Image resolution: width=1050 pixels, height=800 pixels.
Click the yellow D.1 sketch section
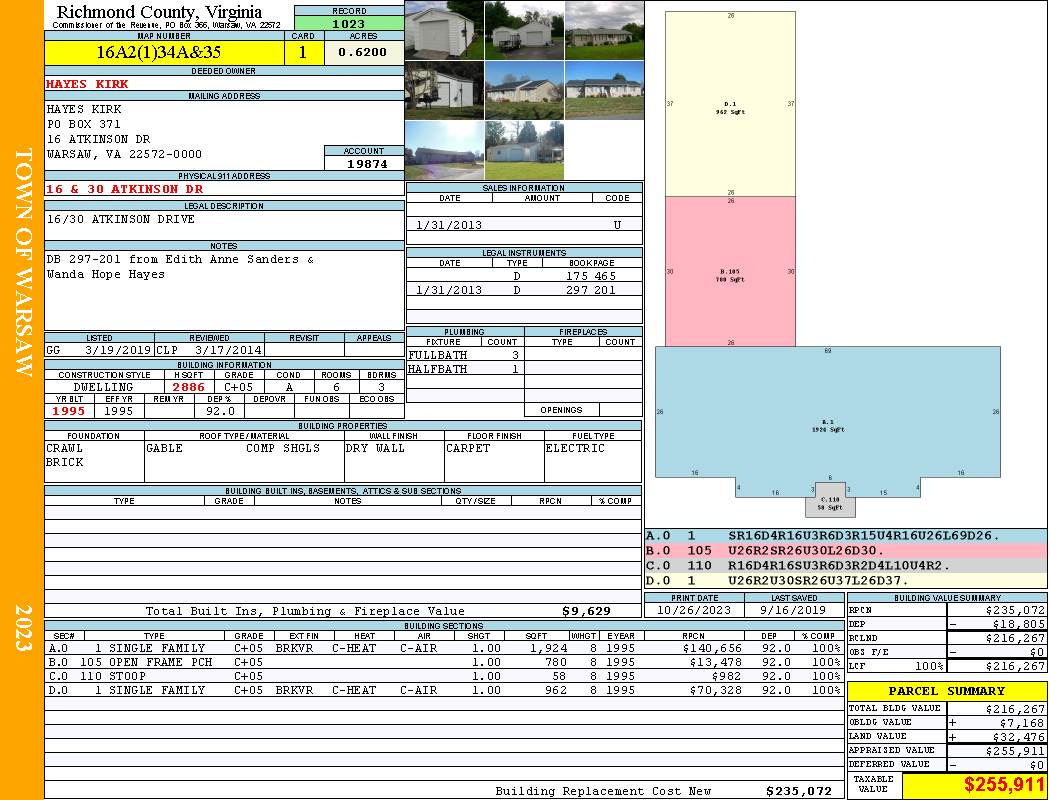click(730, 104)
